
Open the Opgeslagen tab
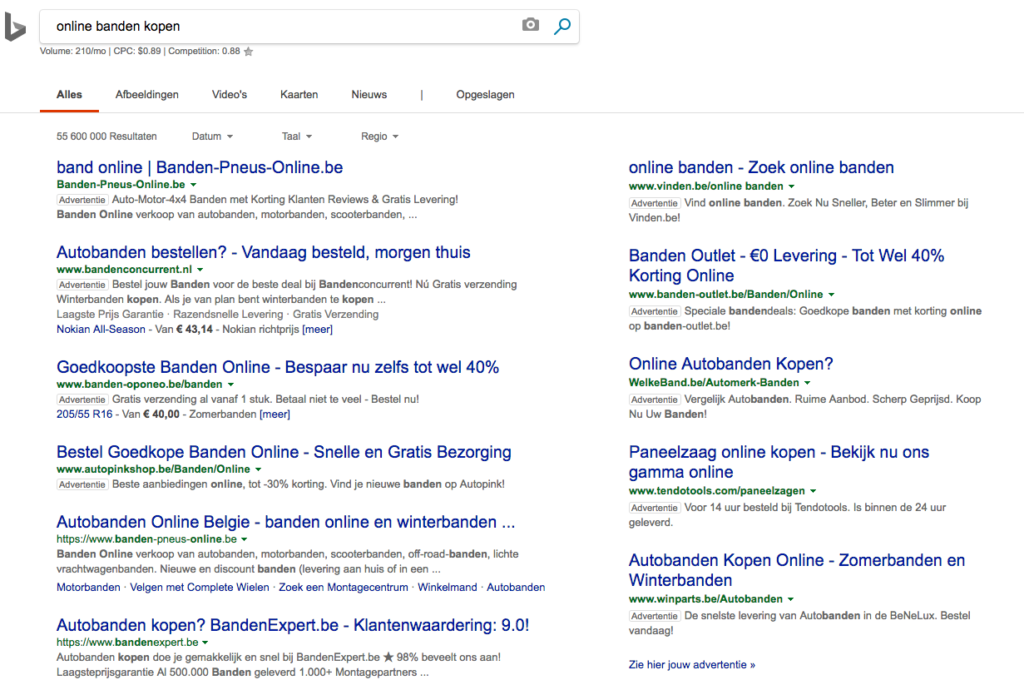pyautogui.click(x=485, y=95)
